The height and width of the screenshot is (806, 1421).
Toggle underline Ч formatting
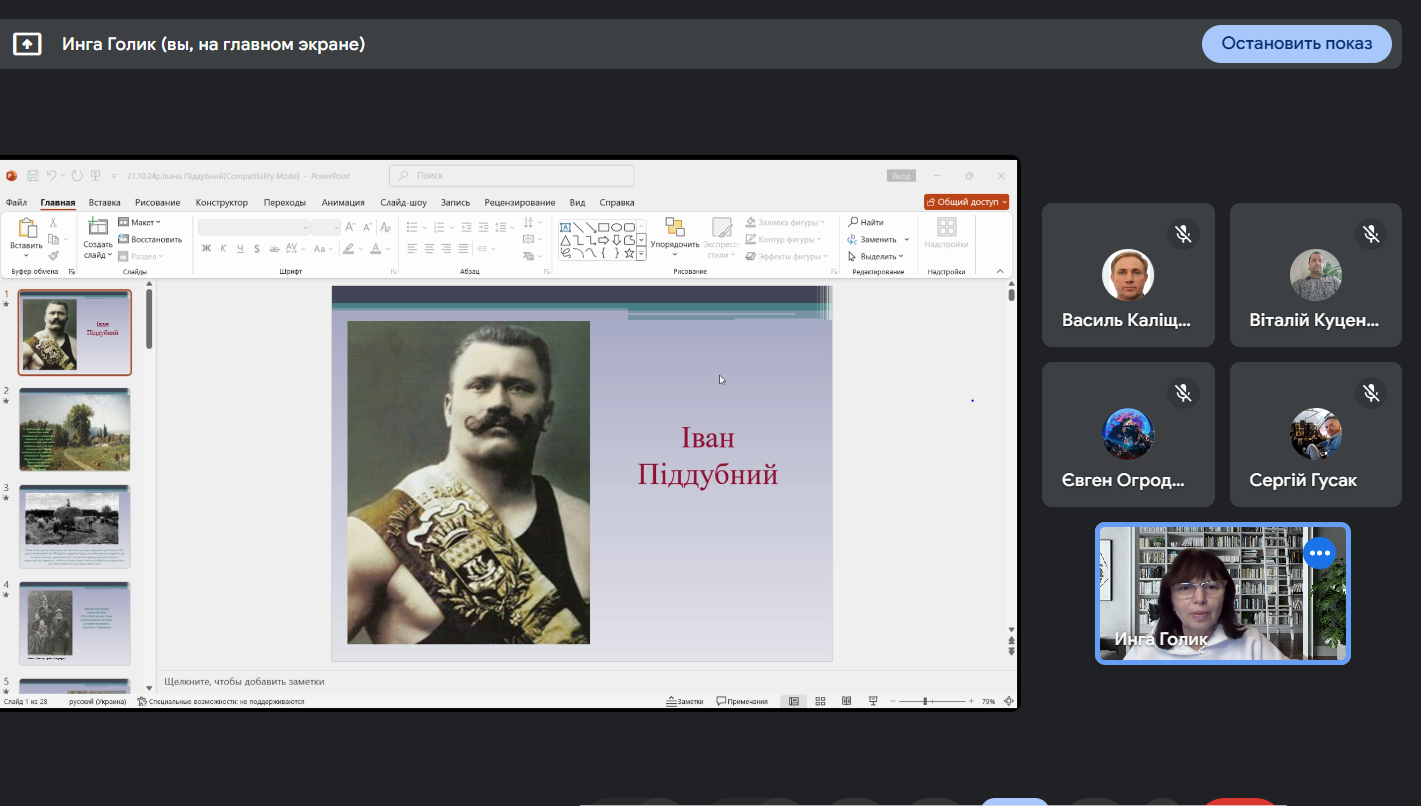click(x=240, y=248)
